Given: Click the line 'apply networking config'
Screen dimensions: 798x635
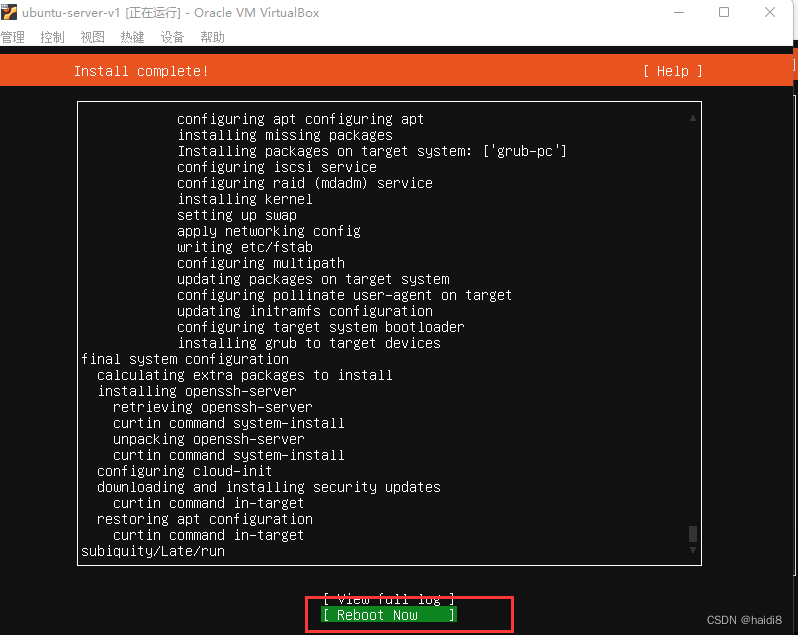Looking at the screenshot, I should [269, 232].
